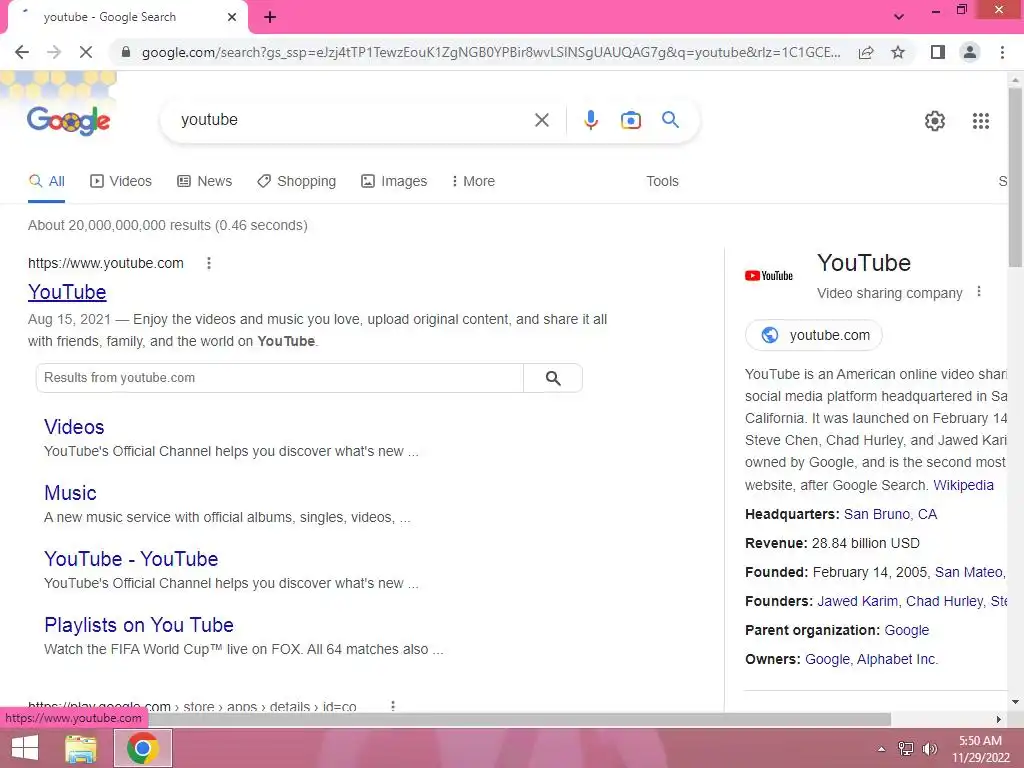Open the Chrome three-dot menu
The image size is (1024, 768).
coord(1002,52)
